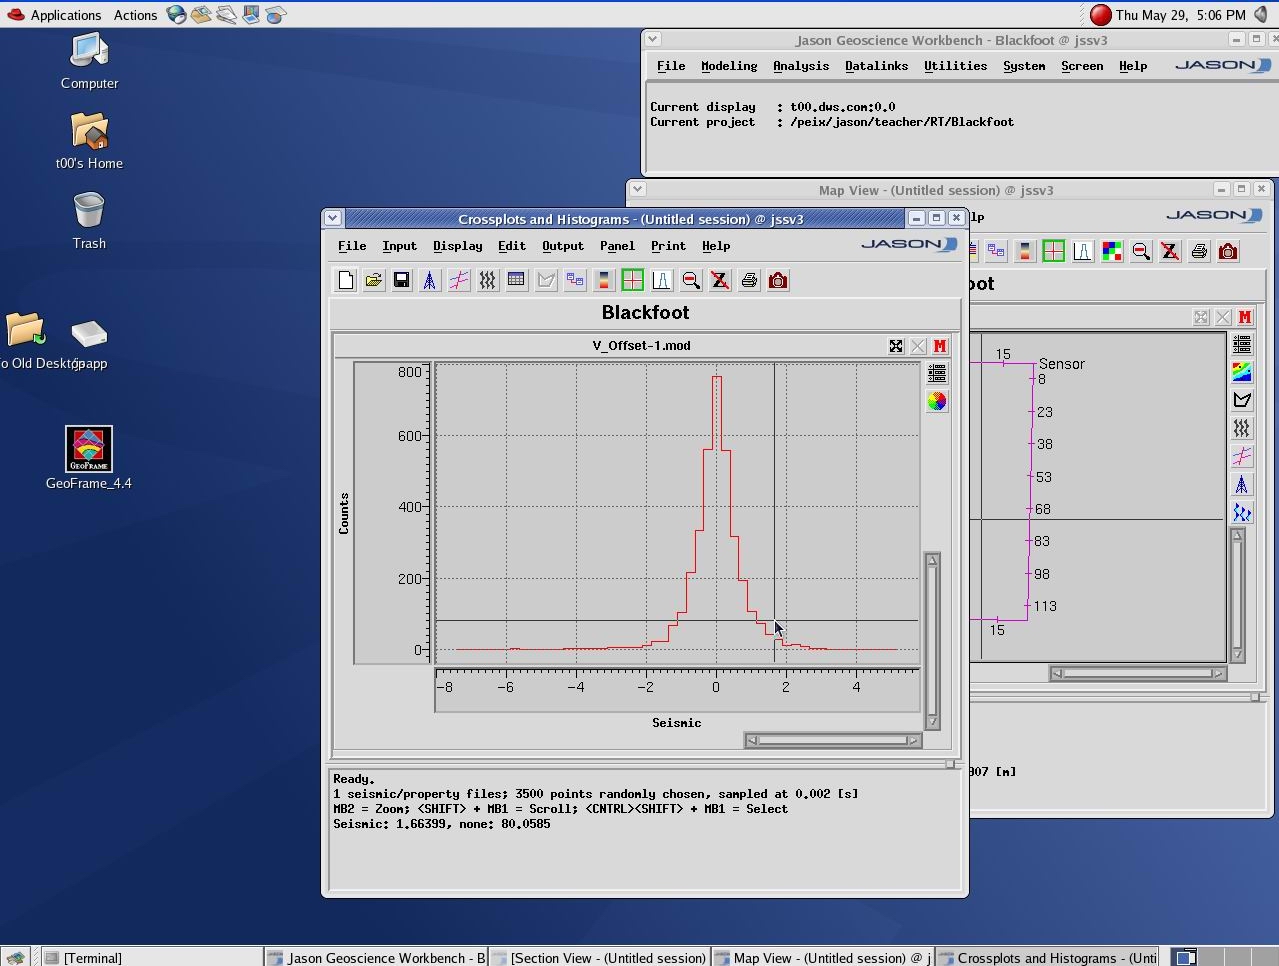The image size is (1279, 966).
Task: Click histogram curve icon in Crossplots toolbar
Action: coord(661,281)
